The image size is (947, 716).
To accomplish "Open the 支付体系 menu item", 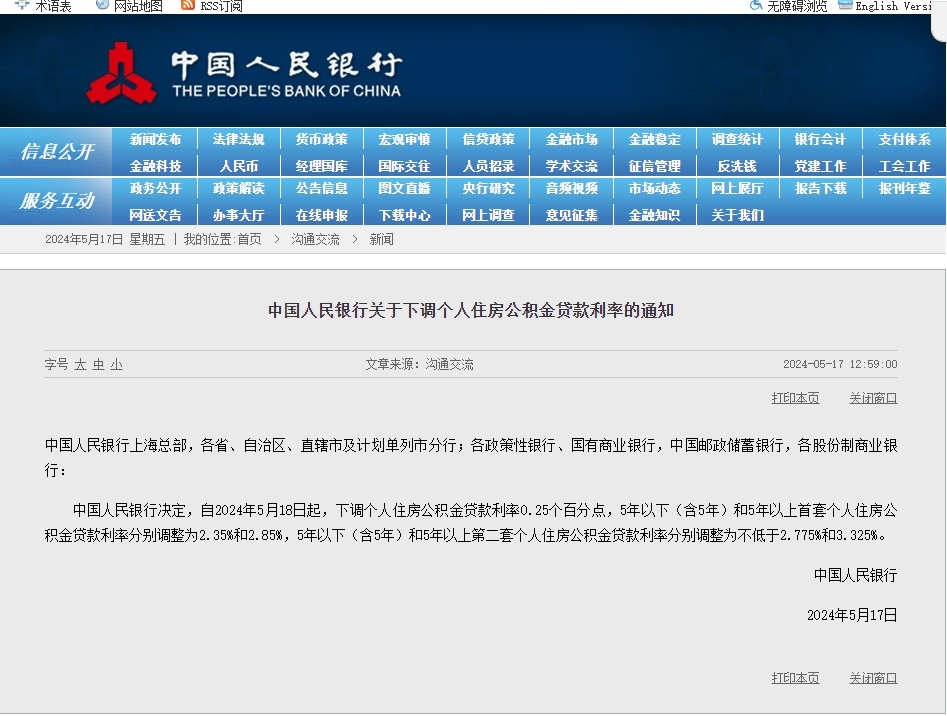I will [x=904, y=139].
